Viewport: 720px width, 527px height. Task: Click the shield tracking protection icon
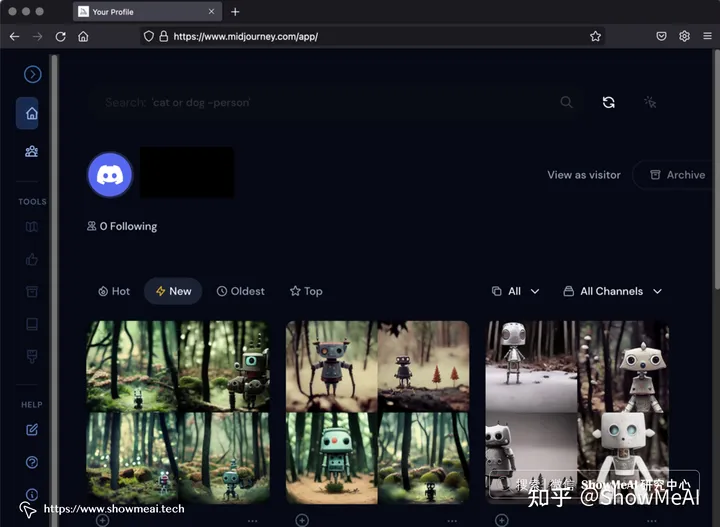coord(148,36)
